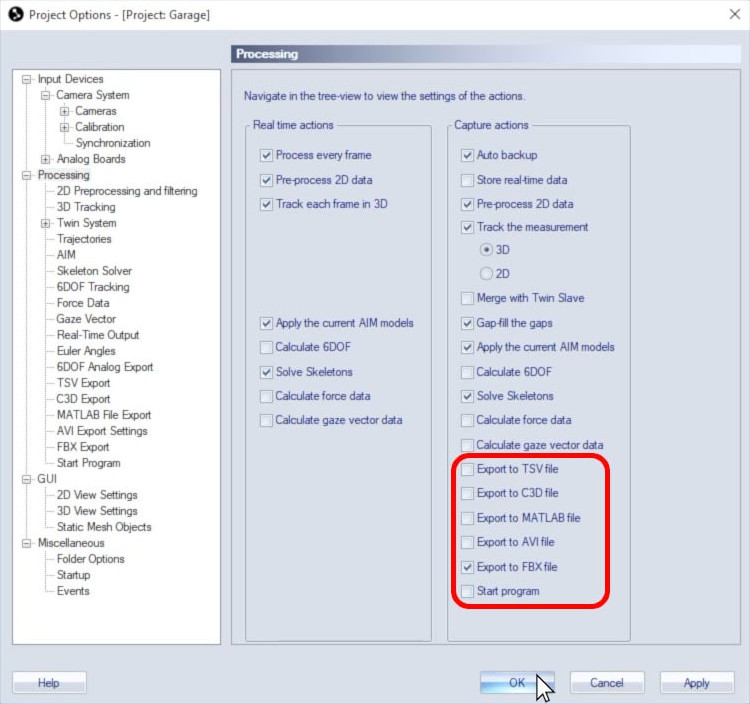The height and width of the screenshot is (704, 750).
Task: Toggle real-time Calculate 6DOF checkbox
Action: point(266,347)
